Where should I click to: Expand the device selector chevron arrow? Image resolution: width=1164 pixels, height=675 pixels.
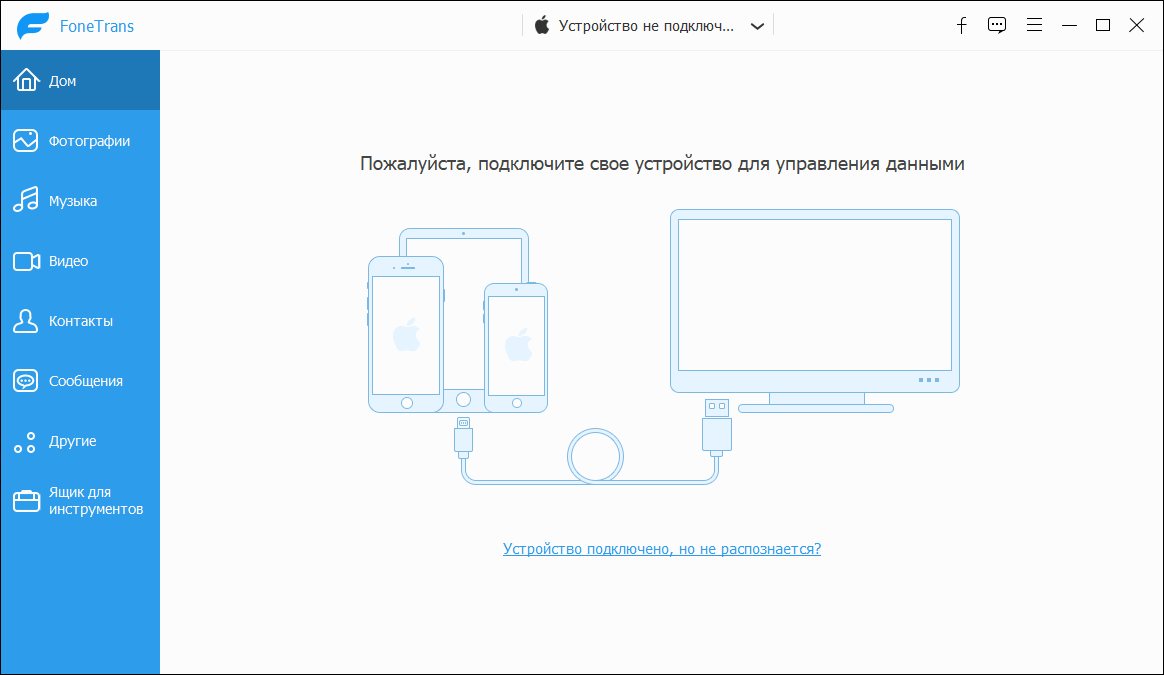757,26
